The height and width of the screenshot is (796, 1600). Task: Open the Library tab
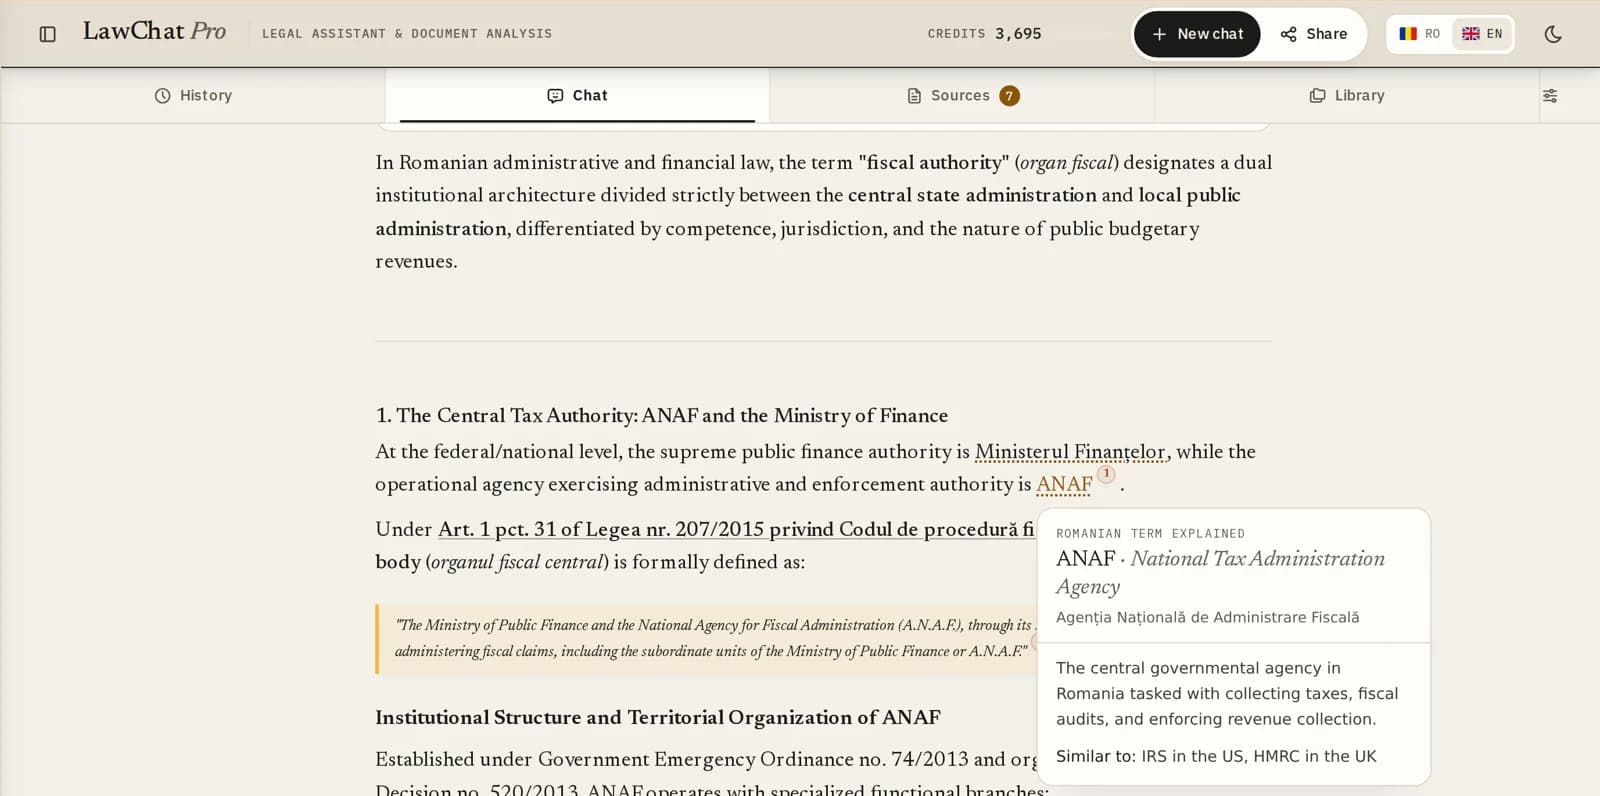(x=1347, y=96)
